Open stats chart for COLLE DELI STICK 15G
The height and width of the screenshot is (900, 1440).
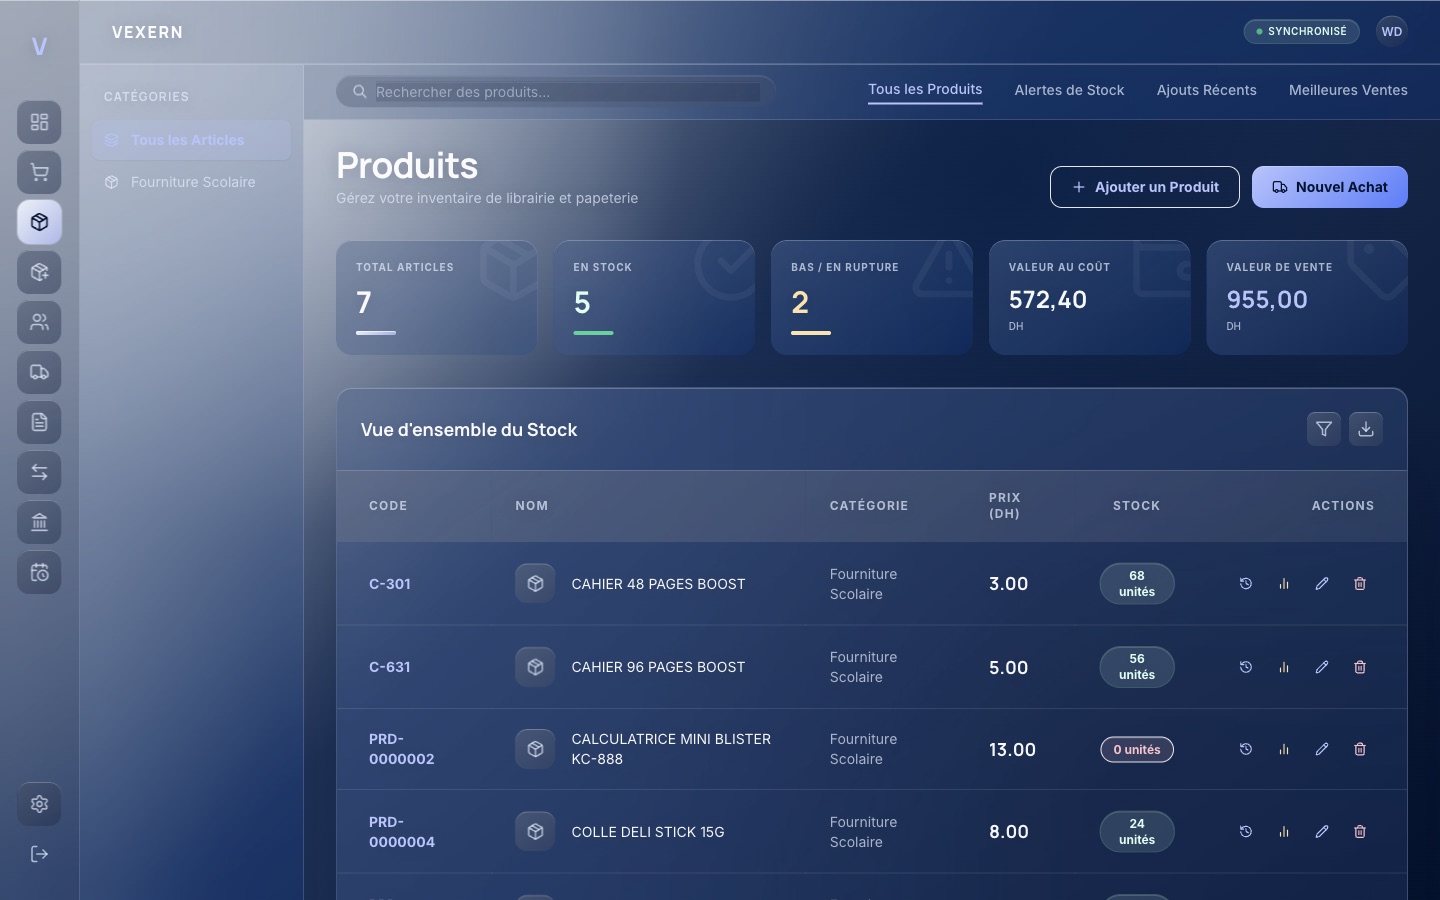(1284, 832)
